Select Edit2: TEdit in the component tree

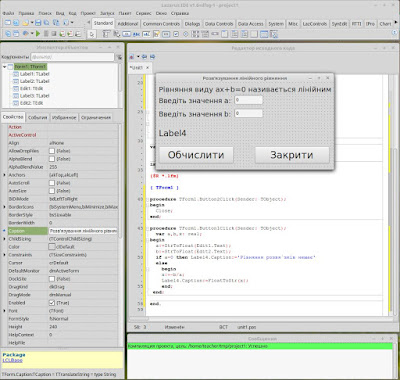pyautogui.click(x=31, y=103)
